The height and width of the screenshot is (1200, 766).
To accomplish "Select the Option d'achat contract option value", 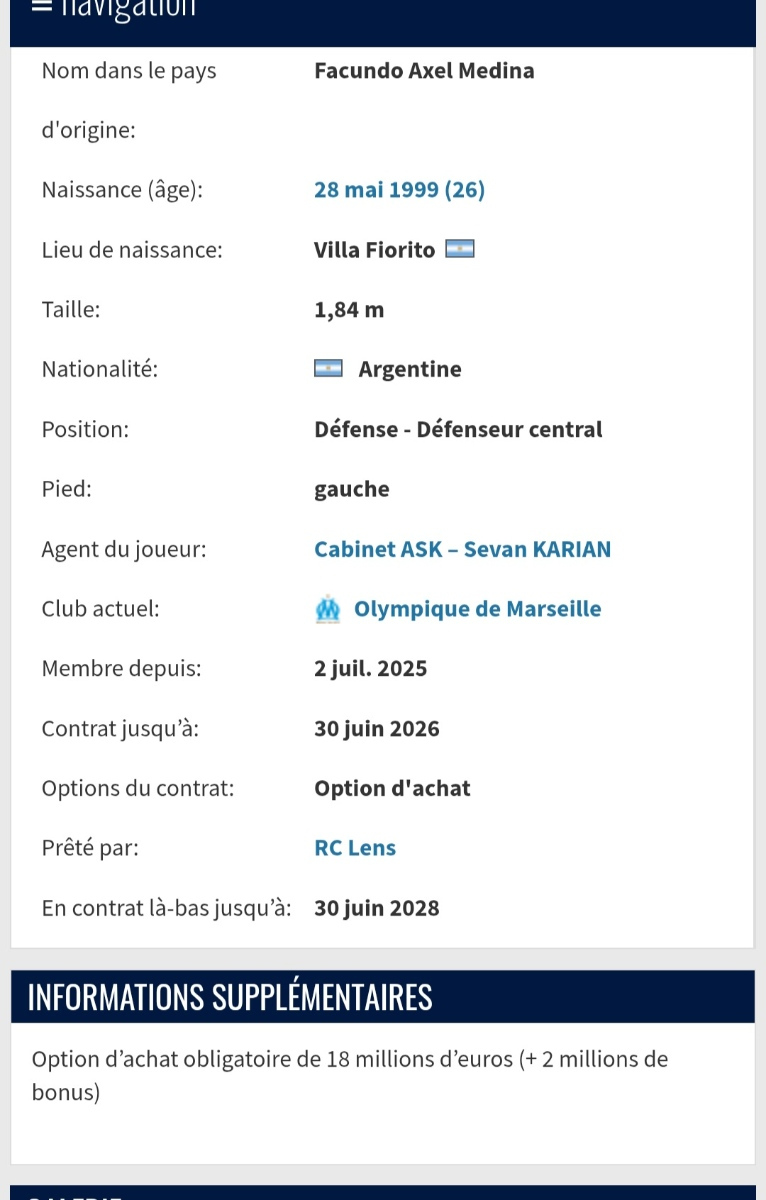I will 392,788.
